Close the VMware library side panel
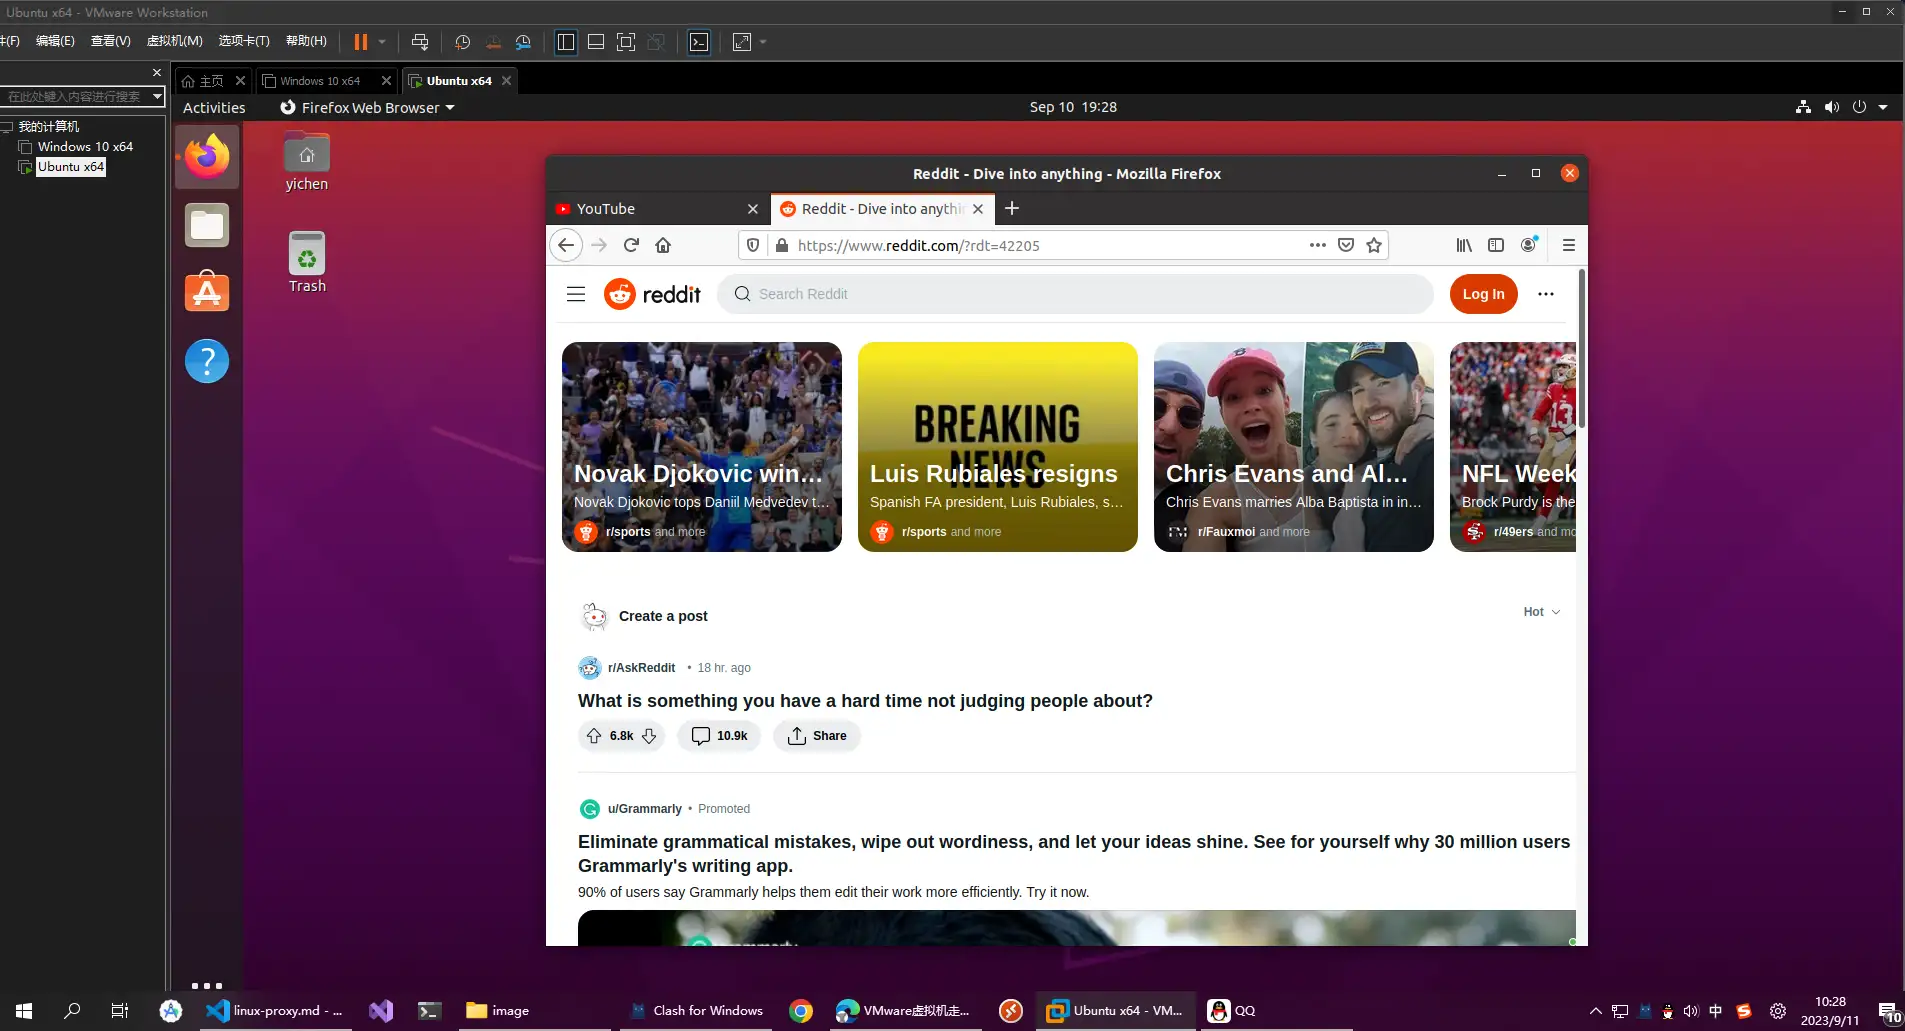The height and width of the screenshot is (1031, 1905). coord(157,72)
